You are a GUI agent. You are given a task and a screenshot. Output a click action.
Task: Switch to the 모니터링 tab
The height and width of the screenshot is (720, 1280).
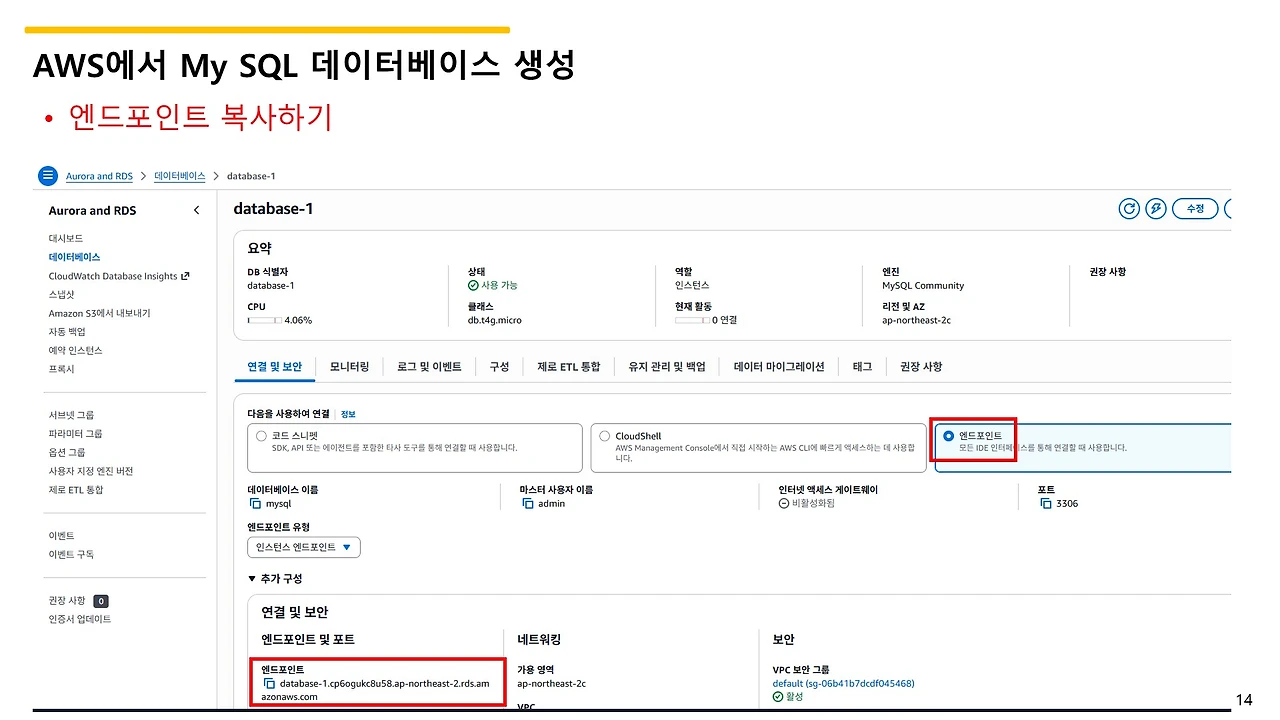pyautogui.click(x=350, y=367)
